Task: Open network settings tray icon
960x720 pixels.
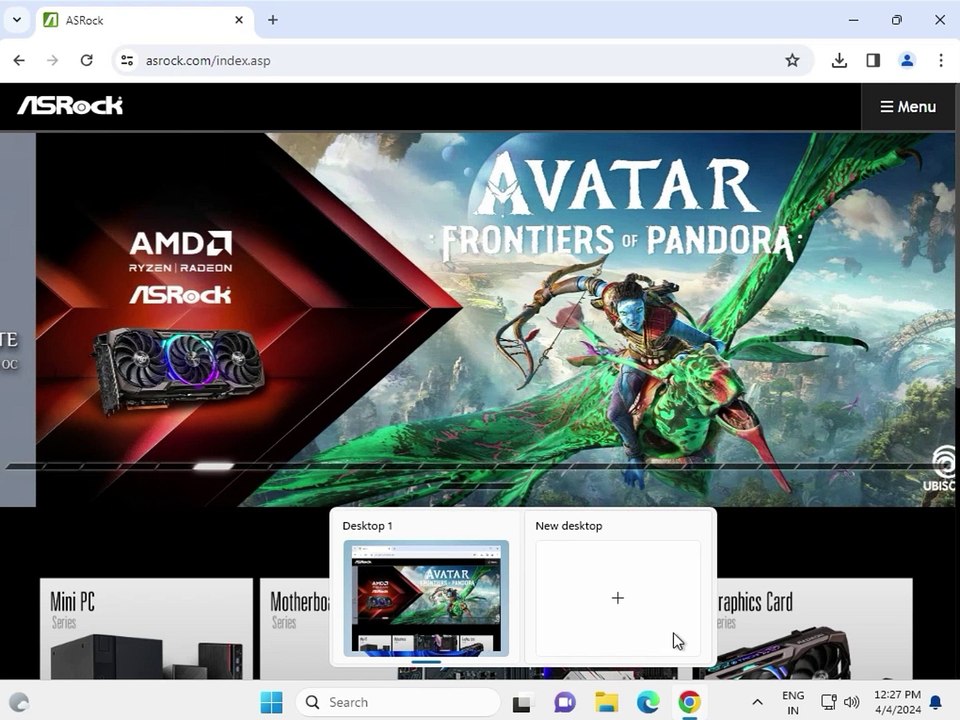Action: click(x=828, y=702)
